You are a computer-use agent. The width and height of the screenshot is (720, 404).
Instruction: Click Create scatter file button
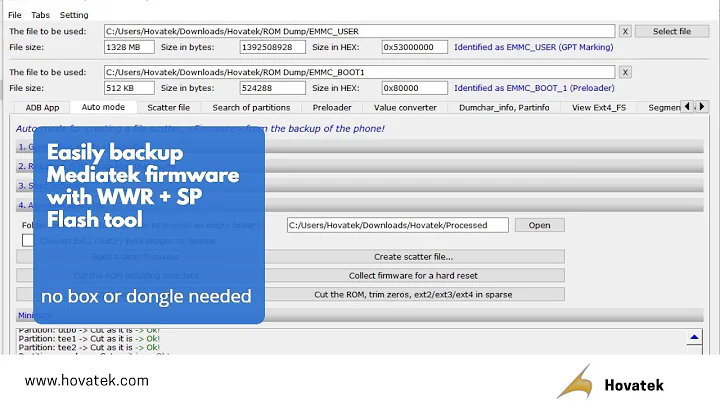413,257
